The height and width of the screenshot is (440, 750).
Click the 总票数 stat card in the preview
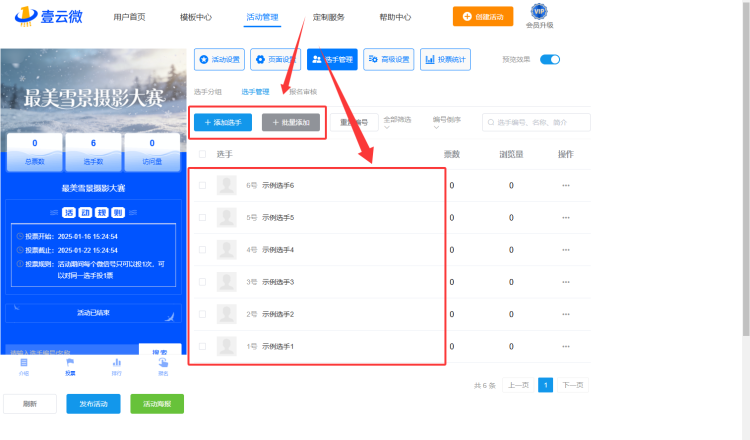click(34, 152)
